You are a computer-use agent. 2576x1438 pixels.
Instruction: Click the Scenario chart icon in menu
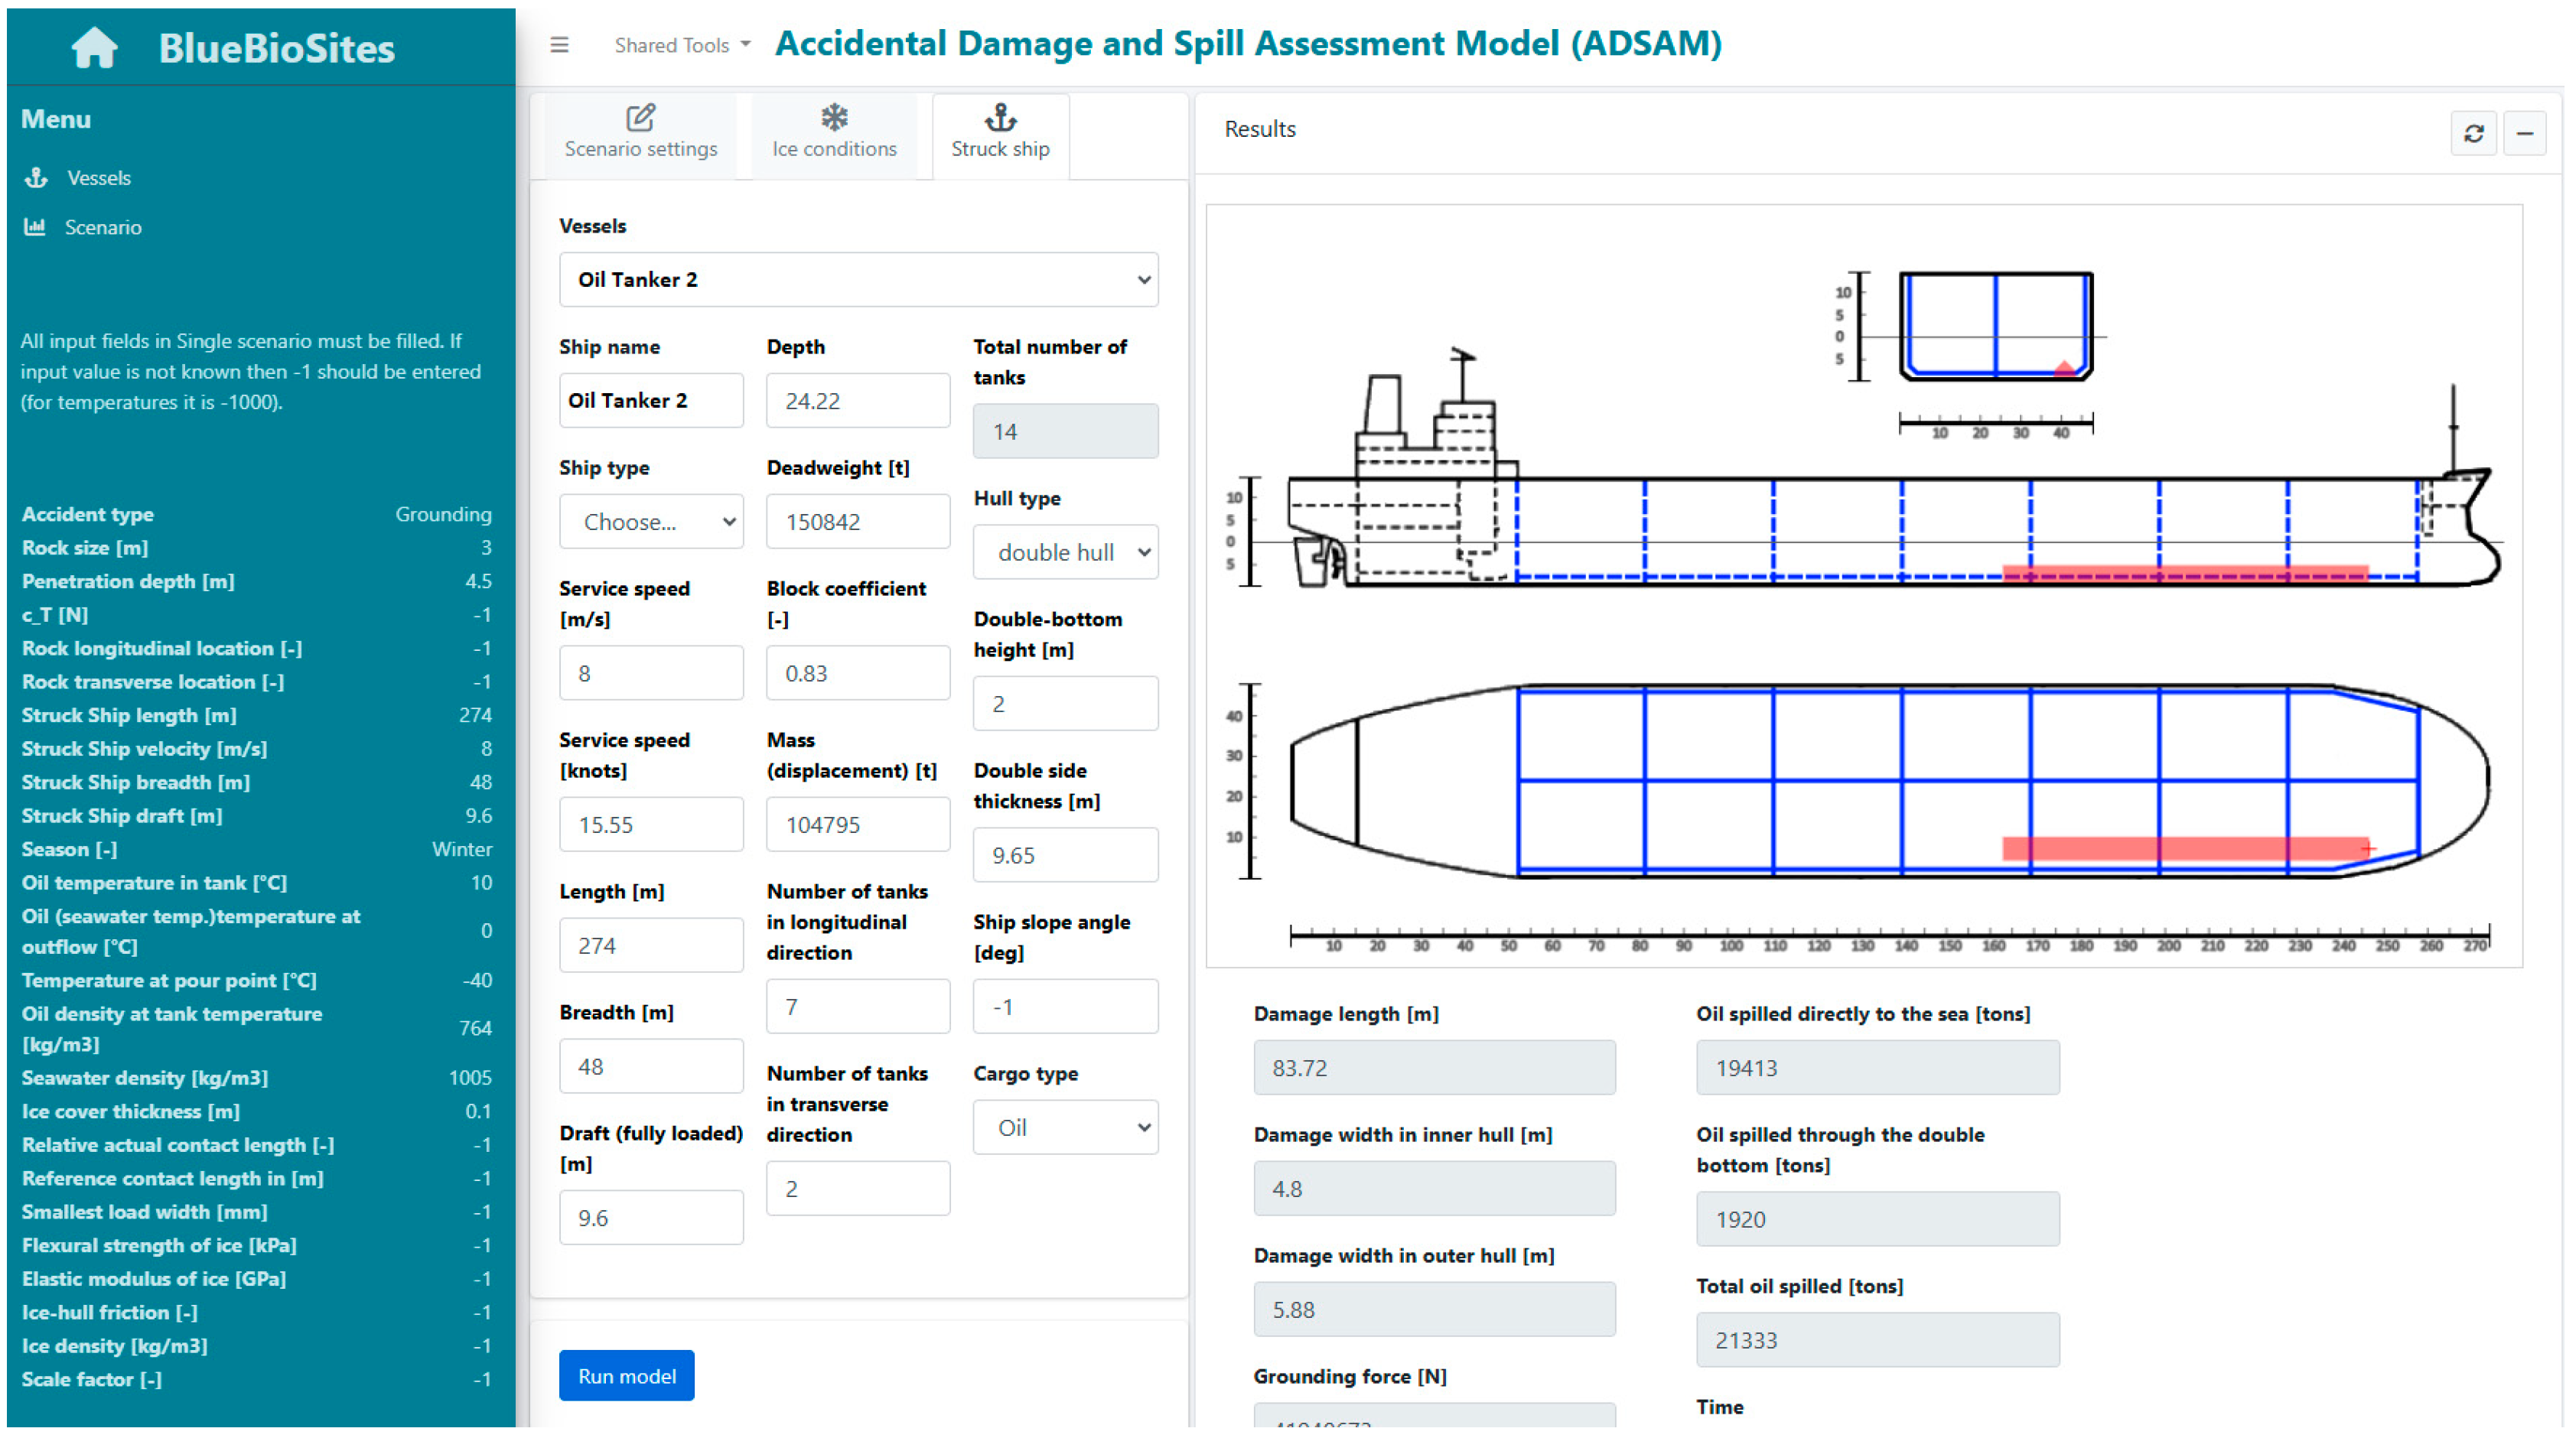[x=35, y=227]
